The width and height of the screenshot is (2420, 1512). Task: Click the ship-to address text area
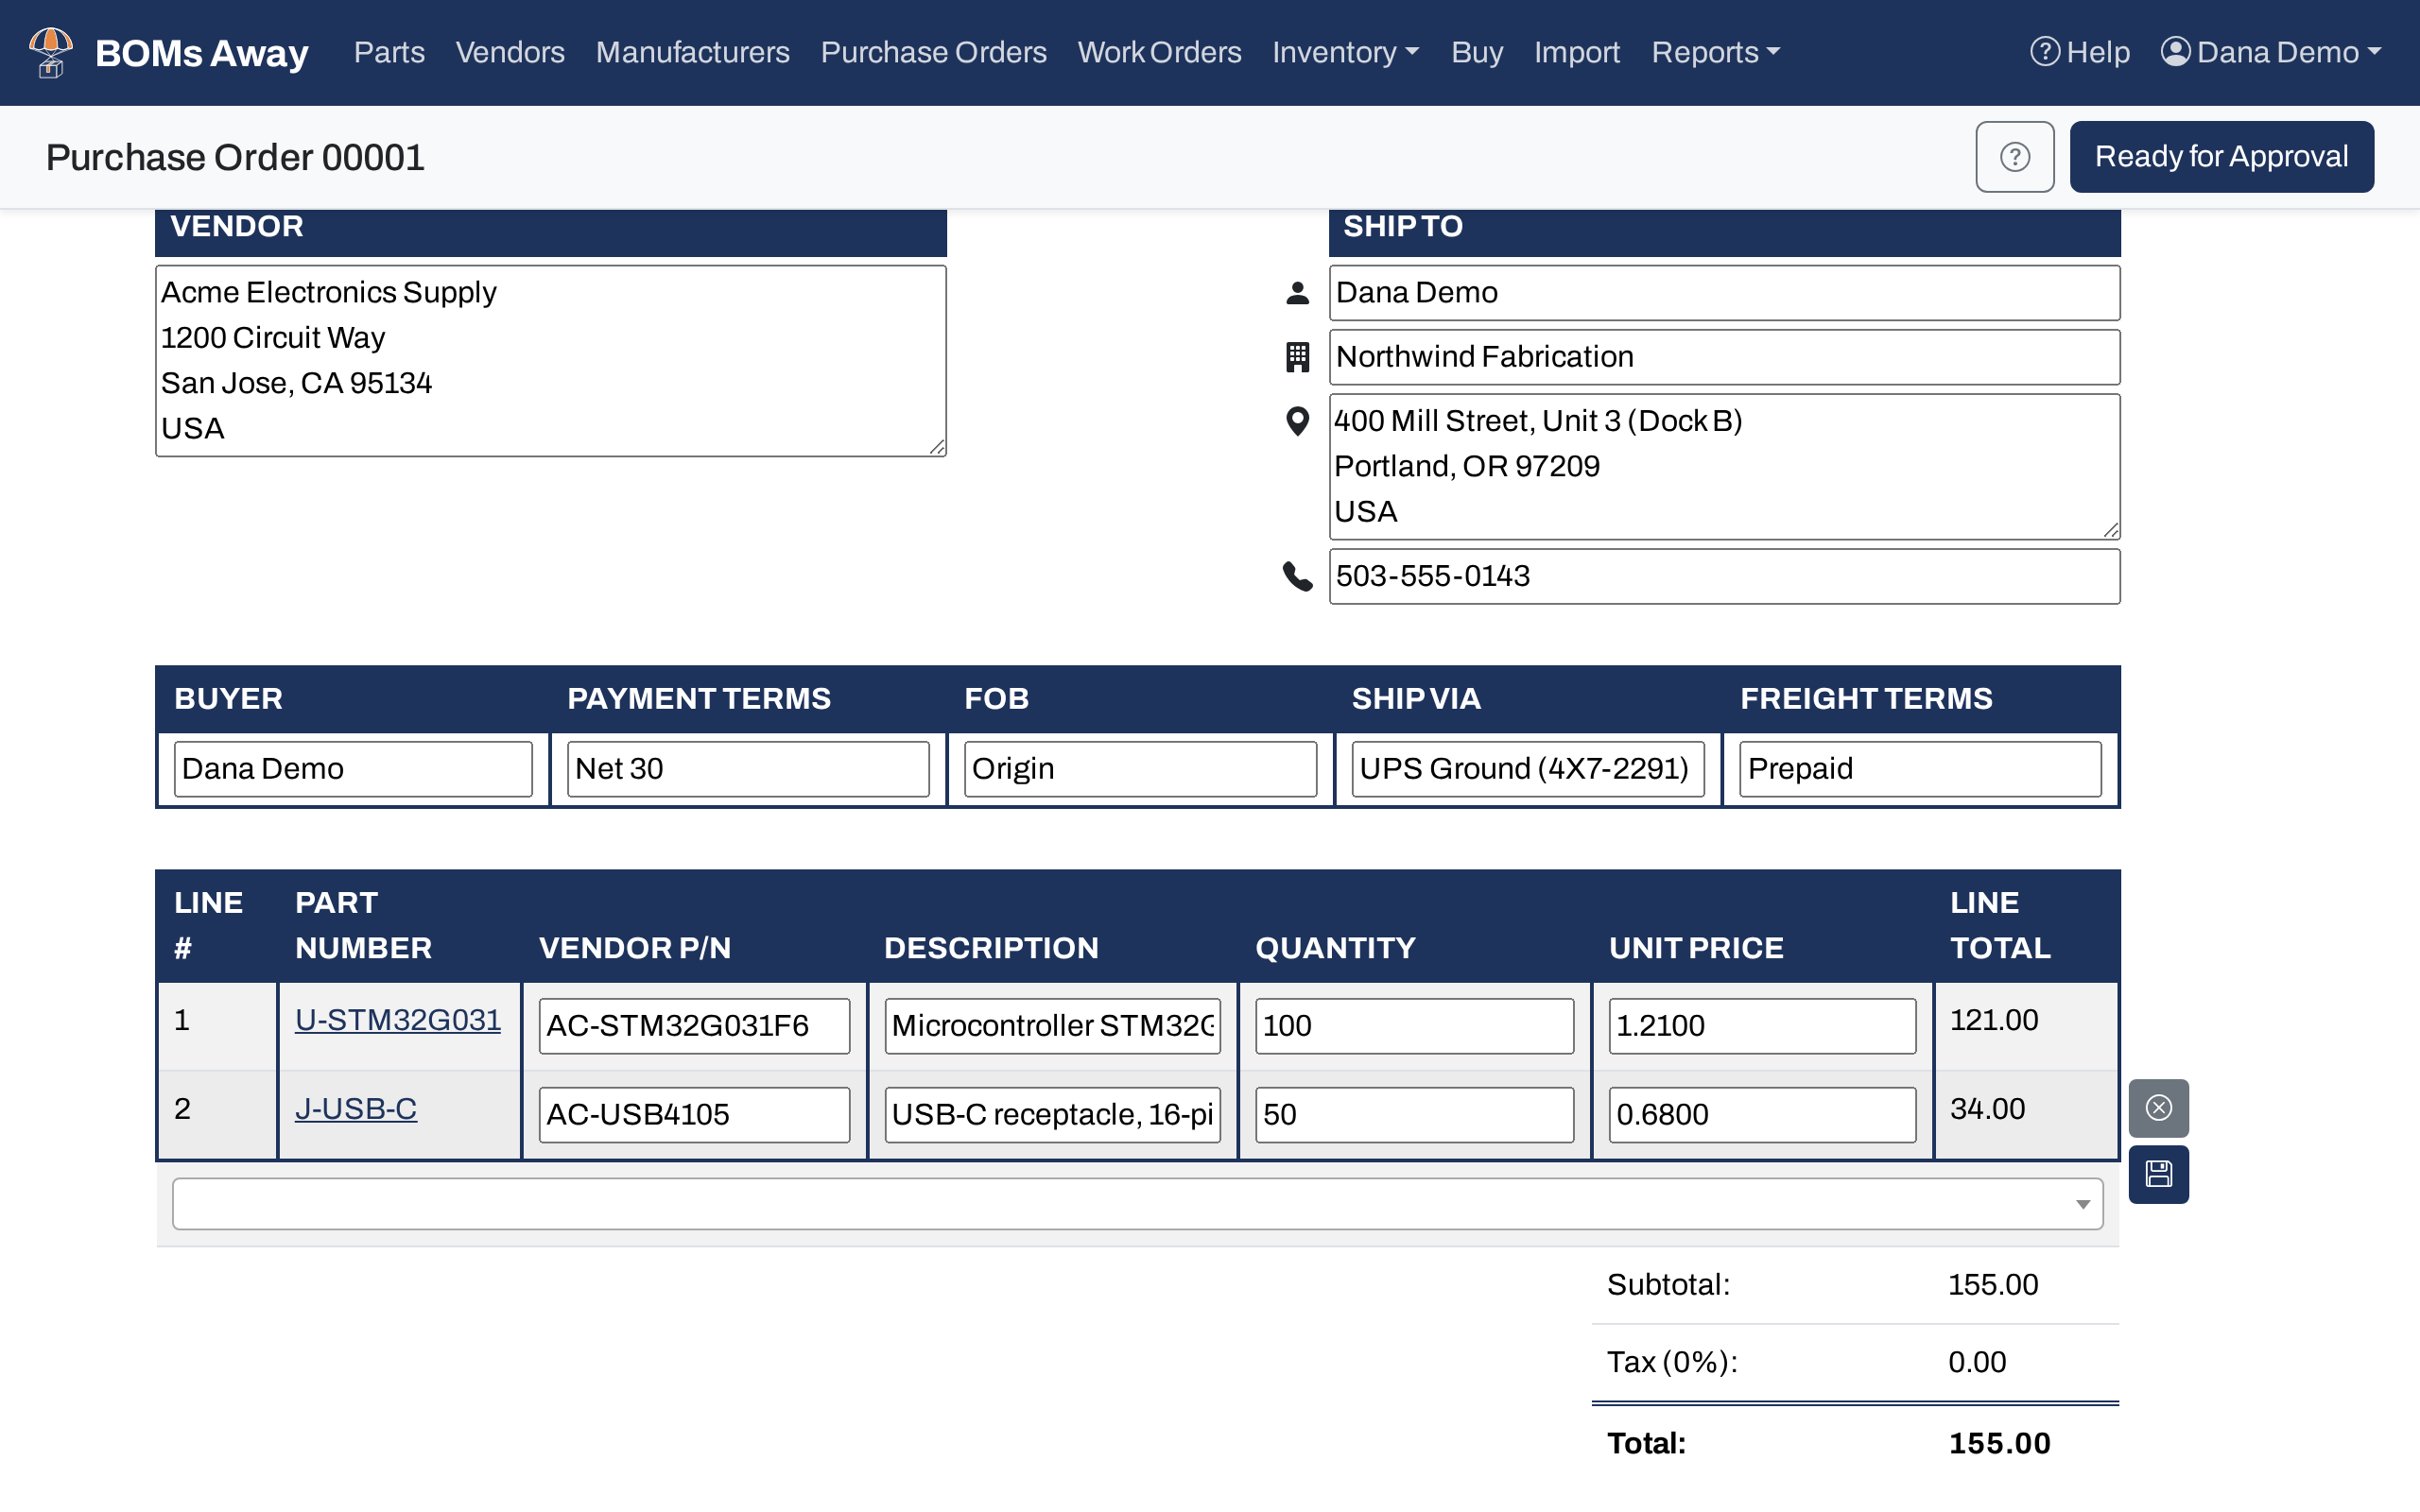point(1724,467)
